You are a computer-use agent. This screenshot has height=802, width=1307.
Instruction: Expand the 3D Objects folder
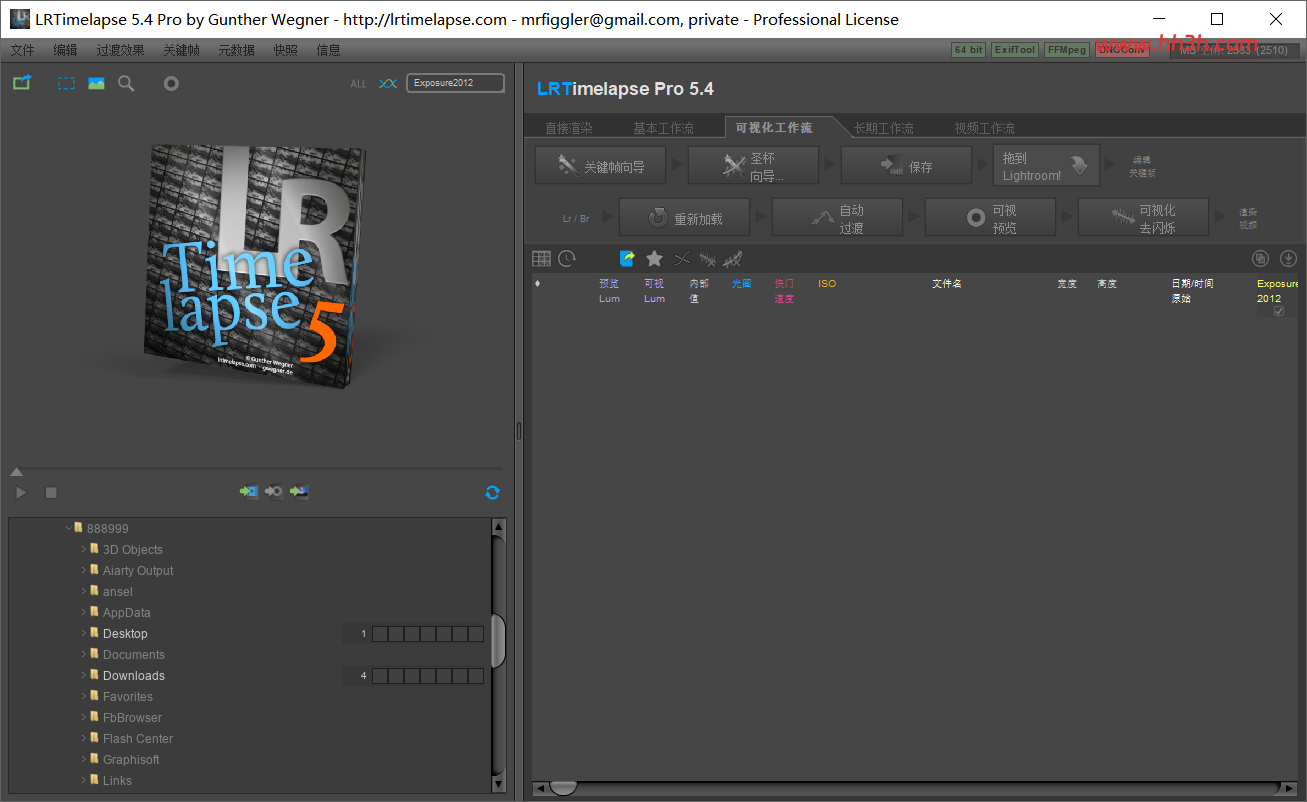tap(84, 549)
